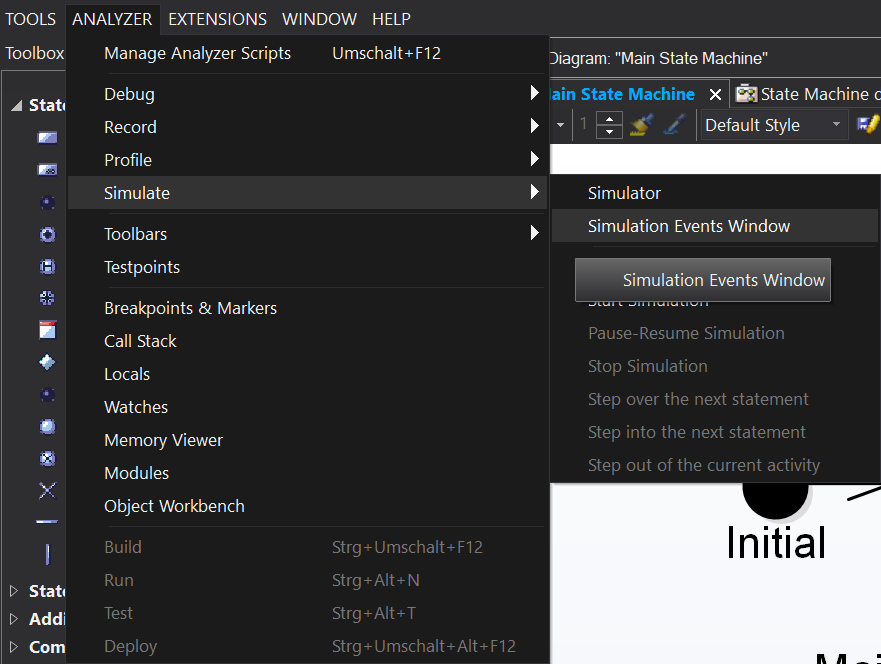The image size is (881, 664).
Task: Choose the Final state toolbox icon
Action: click(47, 234)
